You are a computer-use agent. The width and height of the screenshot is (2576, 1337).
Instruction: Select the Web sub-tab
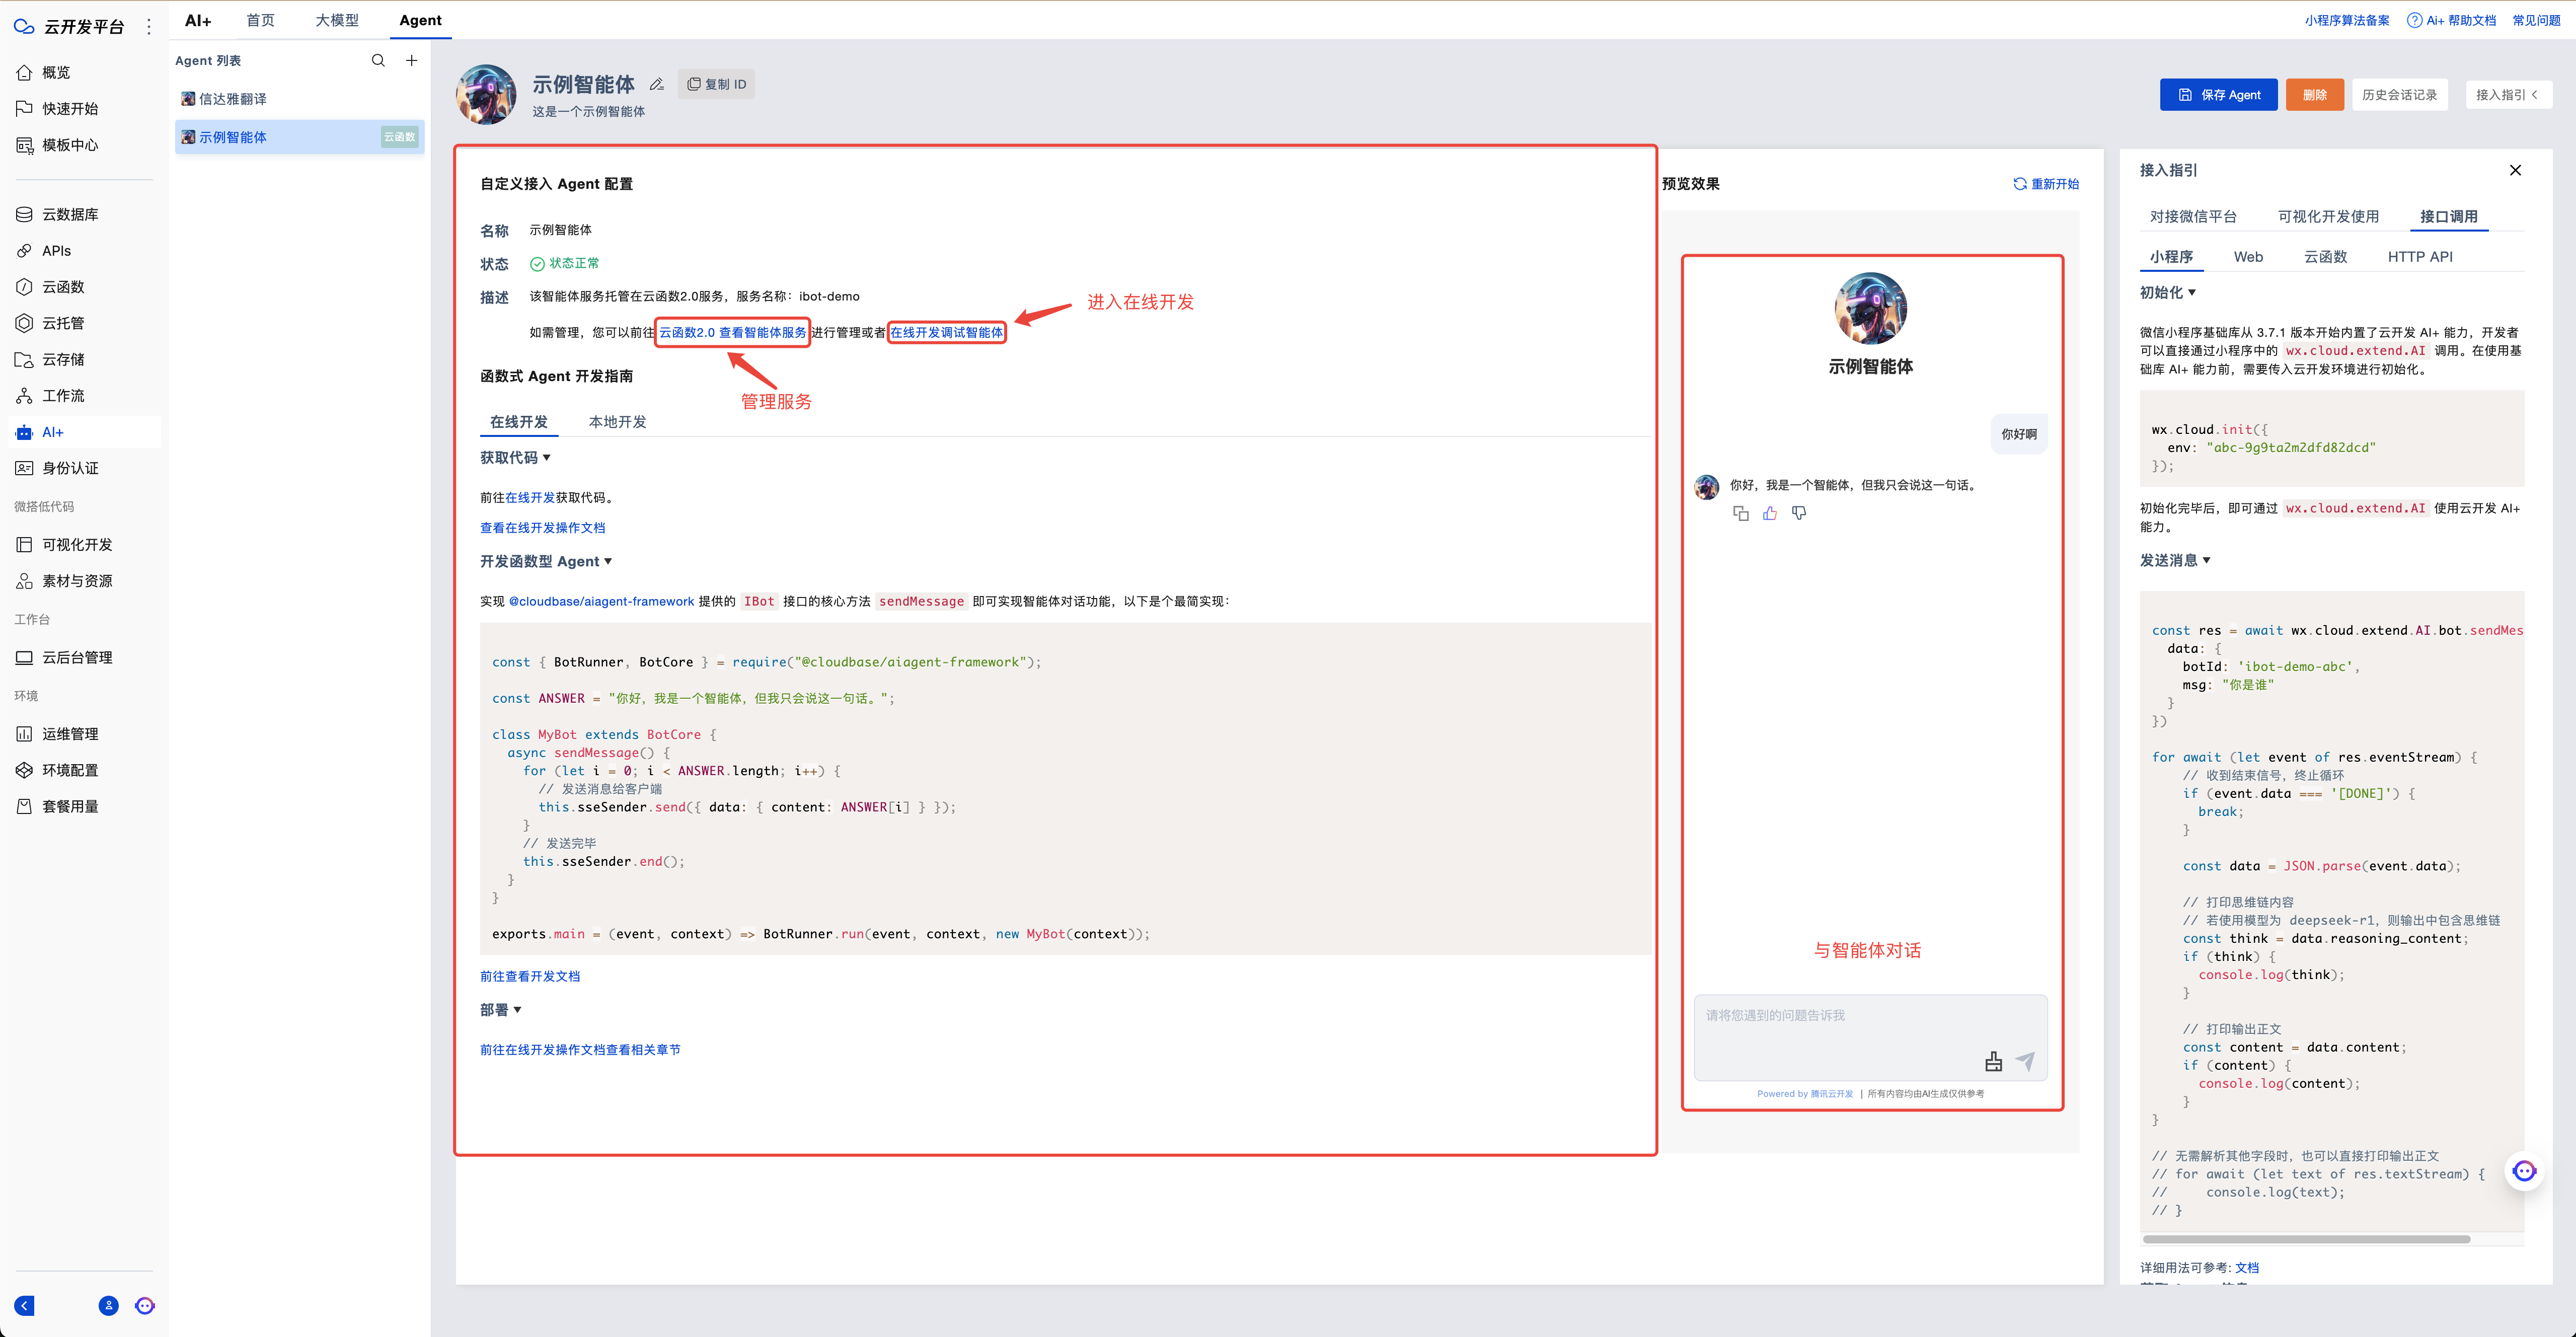2248,257
